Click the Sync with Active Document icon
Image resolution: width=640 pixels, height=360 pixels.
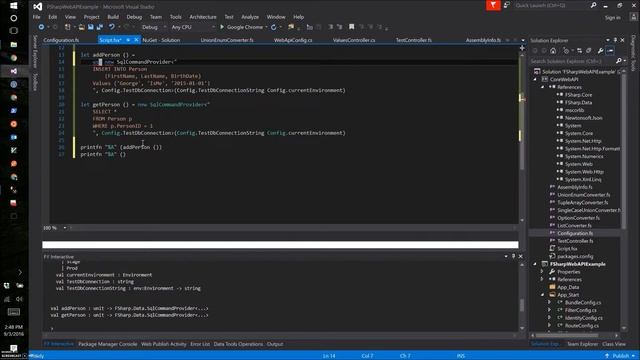coord(579,51)
